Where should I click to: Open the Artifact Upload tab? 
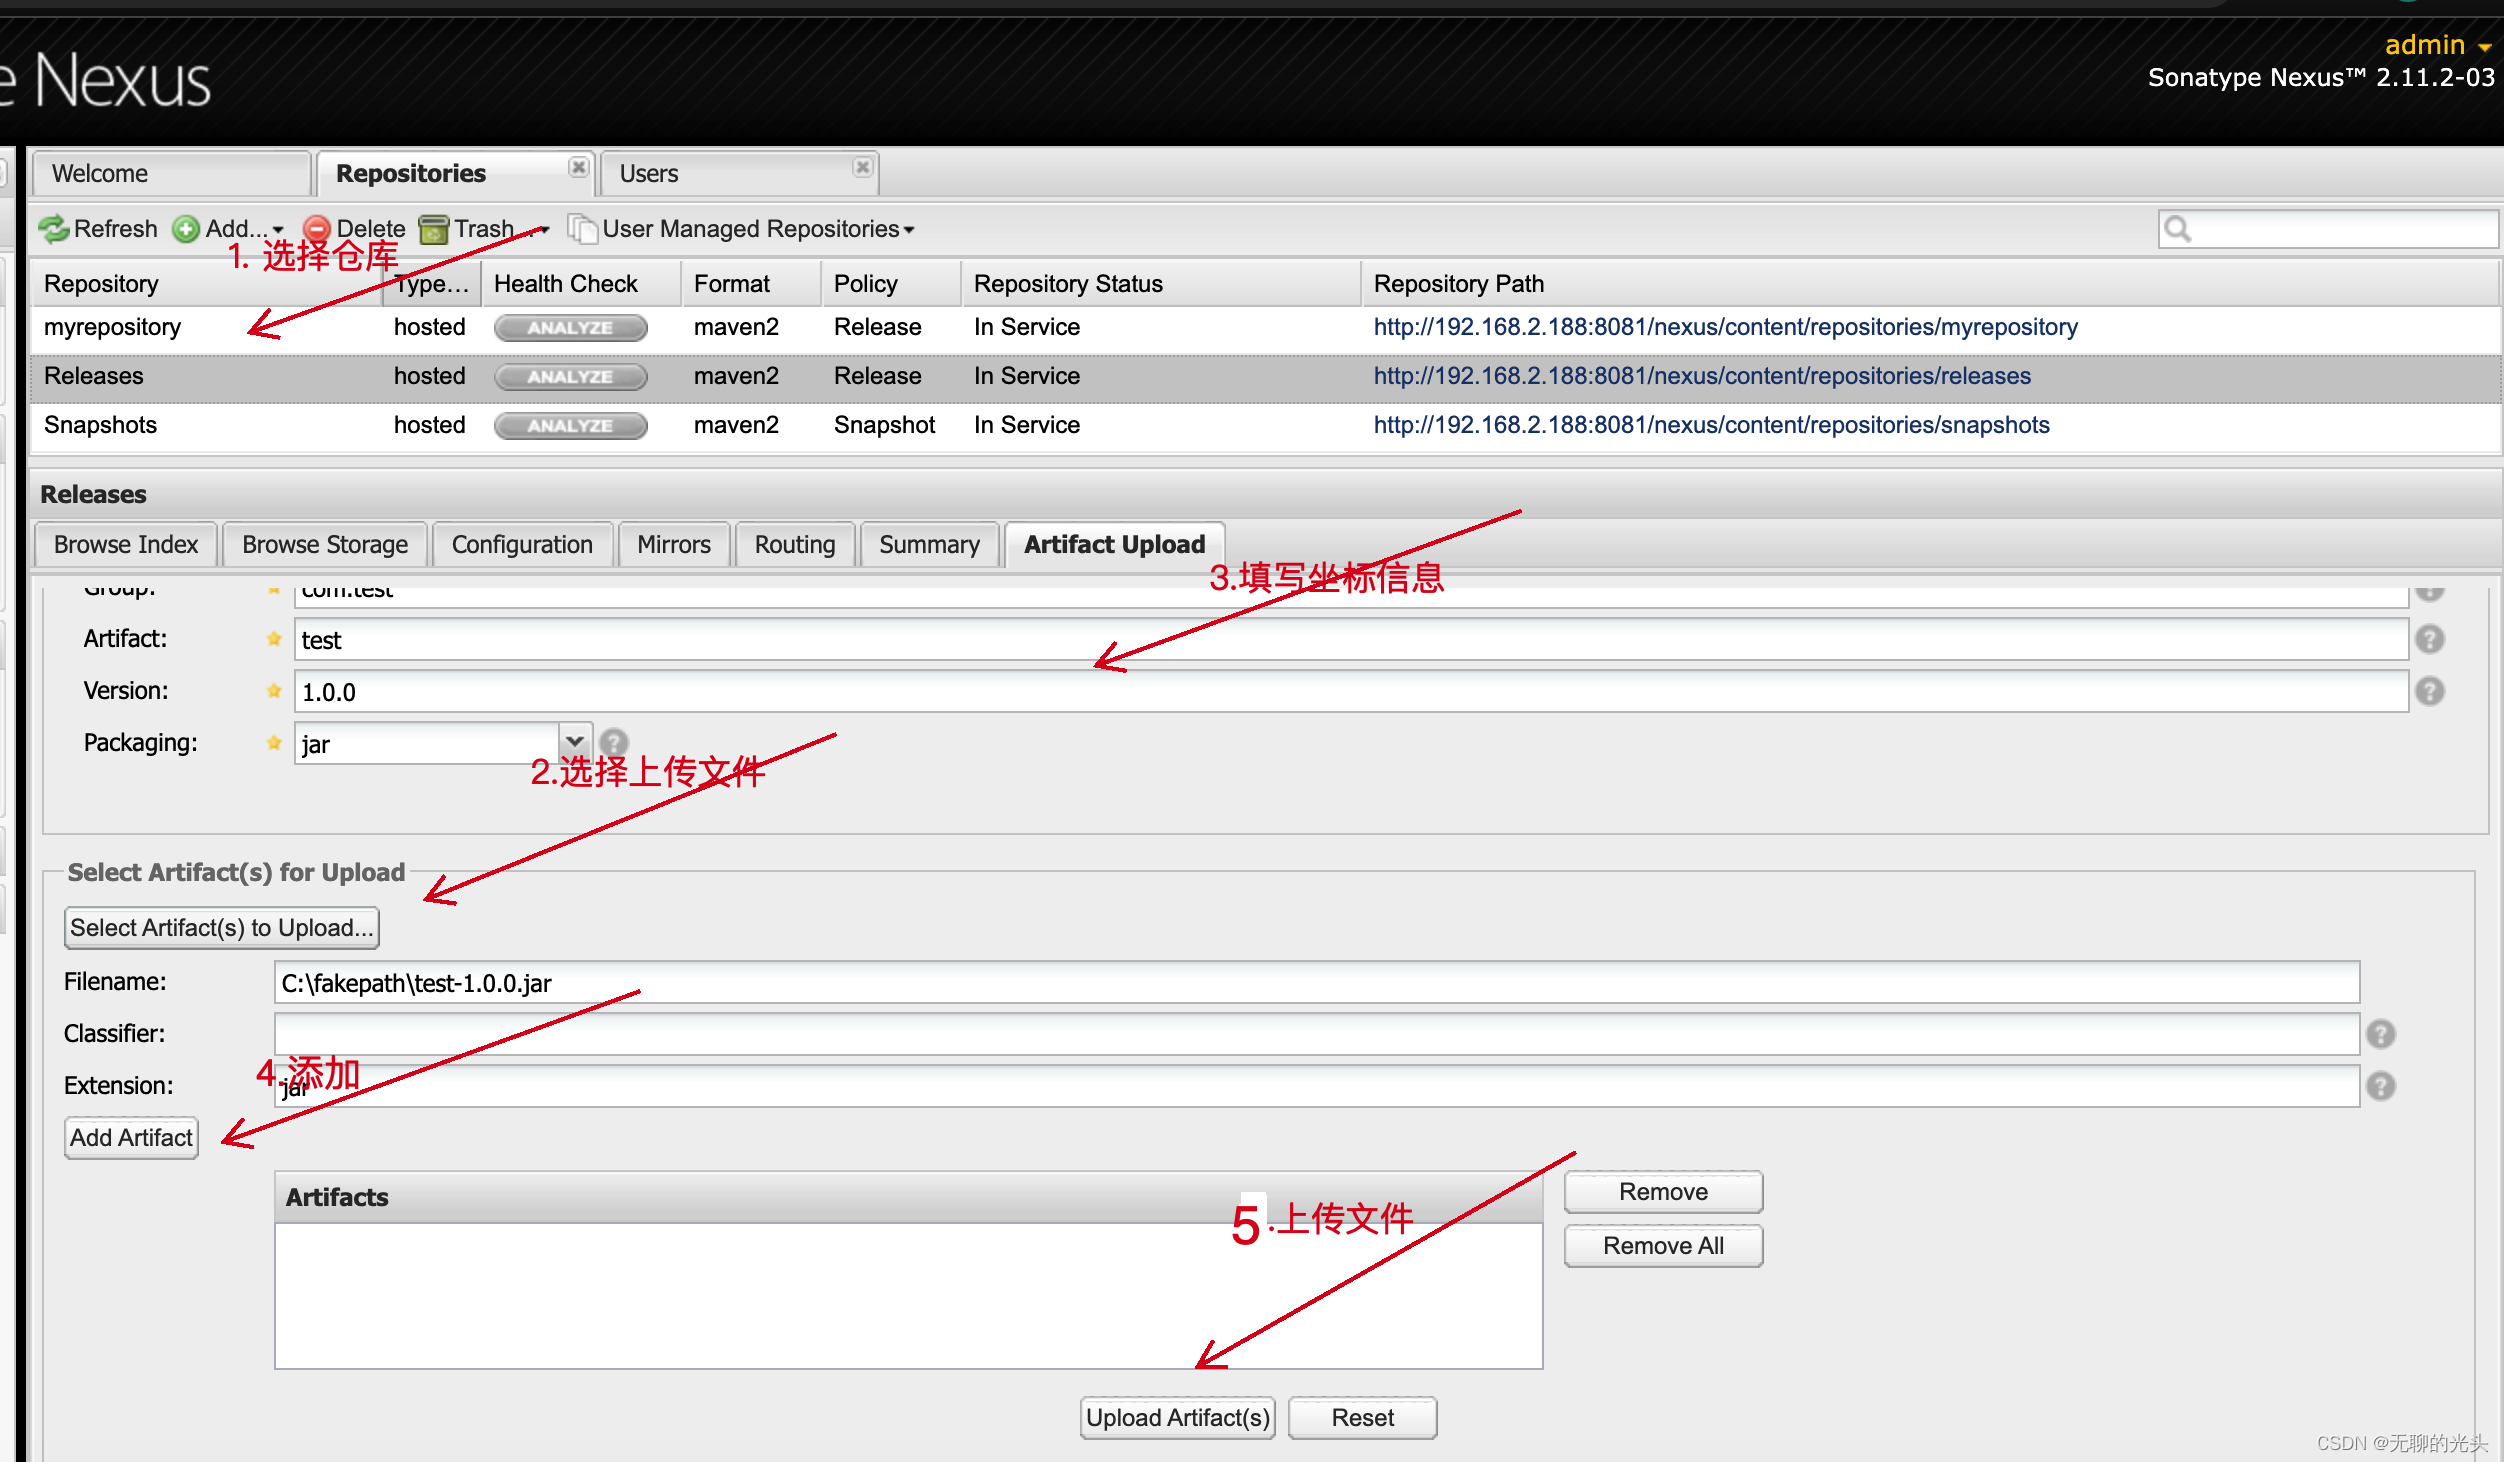click(x=1115, y=545)
